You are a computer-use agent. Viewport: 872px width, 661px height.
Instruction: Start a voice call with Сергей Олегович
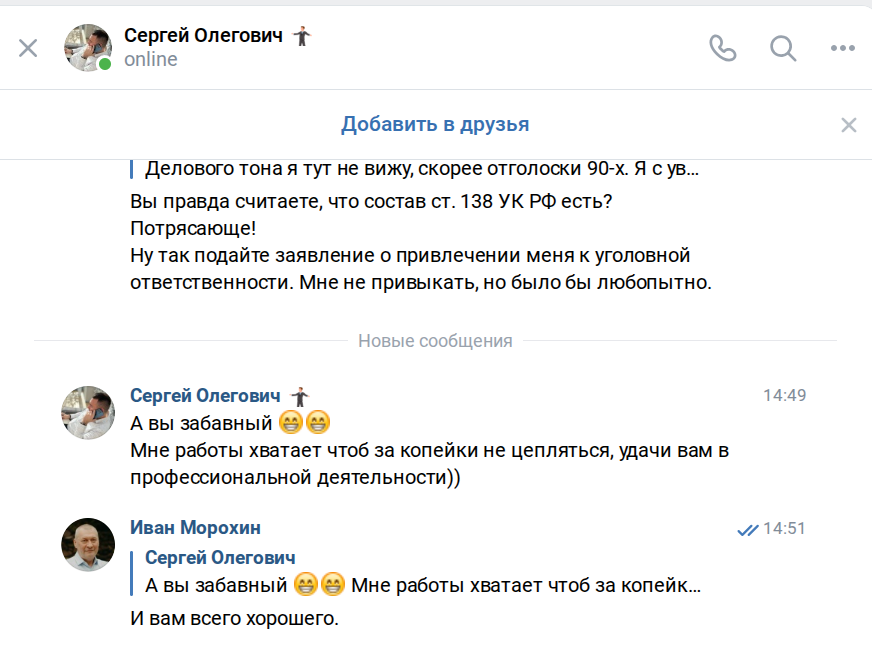(722, 48)
